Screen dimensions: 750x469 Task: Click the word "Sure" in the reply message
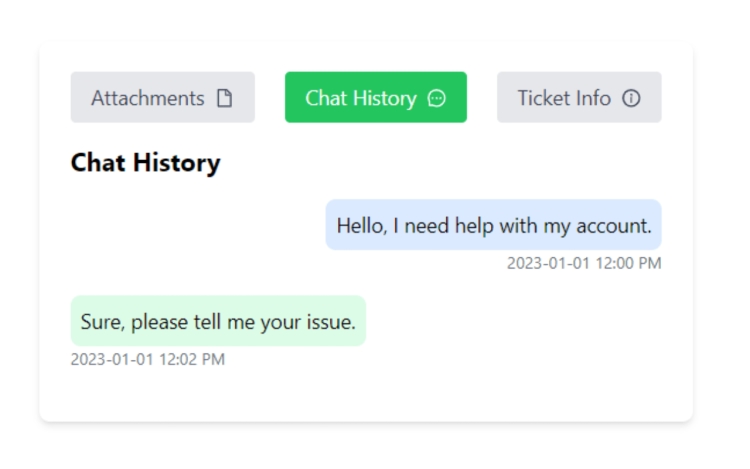pos(102,322)
